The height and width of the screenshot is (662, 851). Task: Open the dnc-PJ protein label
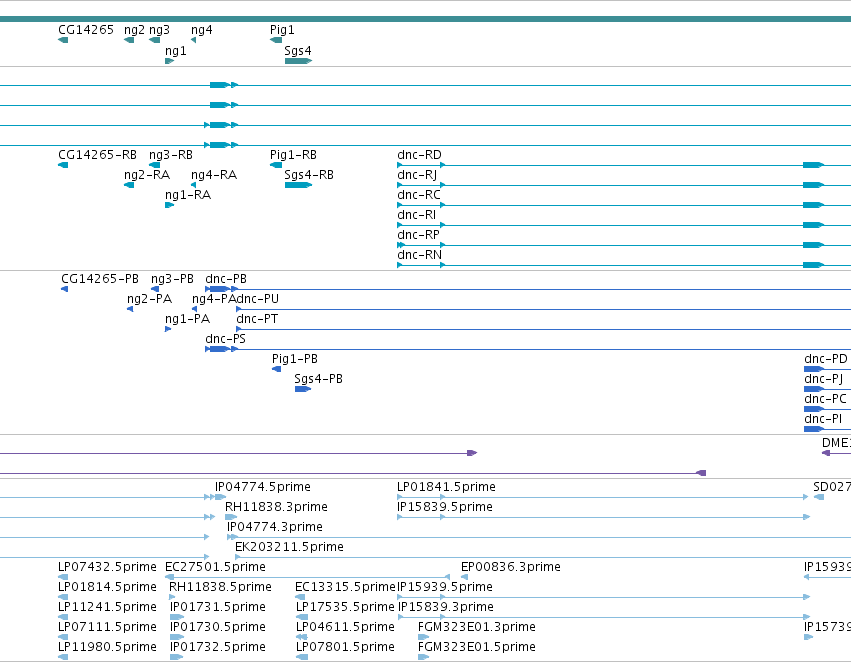(823, 379)
